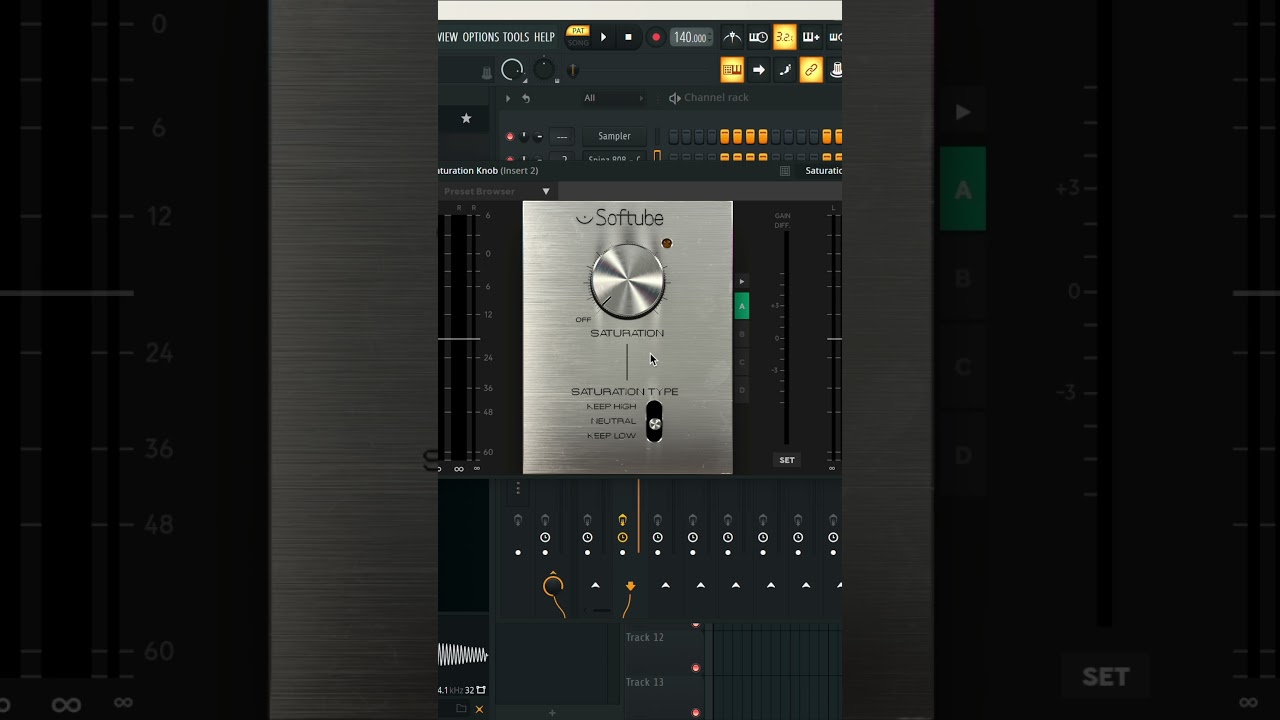Image resolution: width=1280 pixels, height=720 pixels.
Task: Click the SET gain button
Action: [x=787, y=460]
